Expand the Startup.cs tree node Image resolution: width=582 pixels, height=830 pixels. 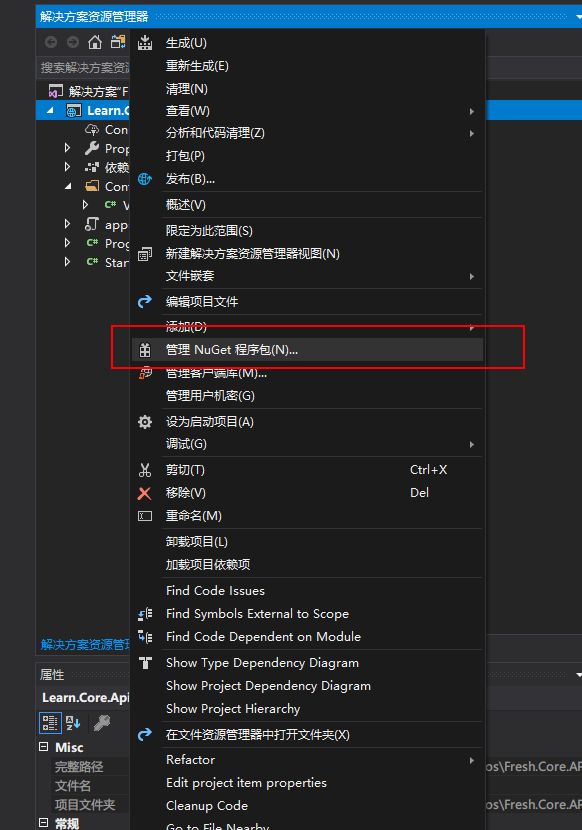tap(67, 262)
